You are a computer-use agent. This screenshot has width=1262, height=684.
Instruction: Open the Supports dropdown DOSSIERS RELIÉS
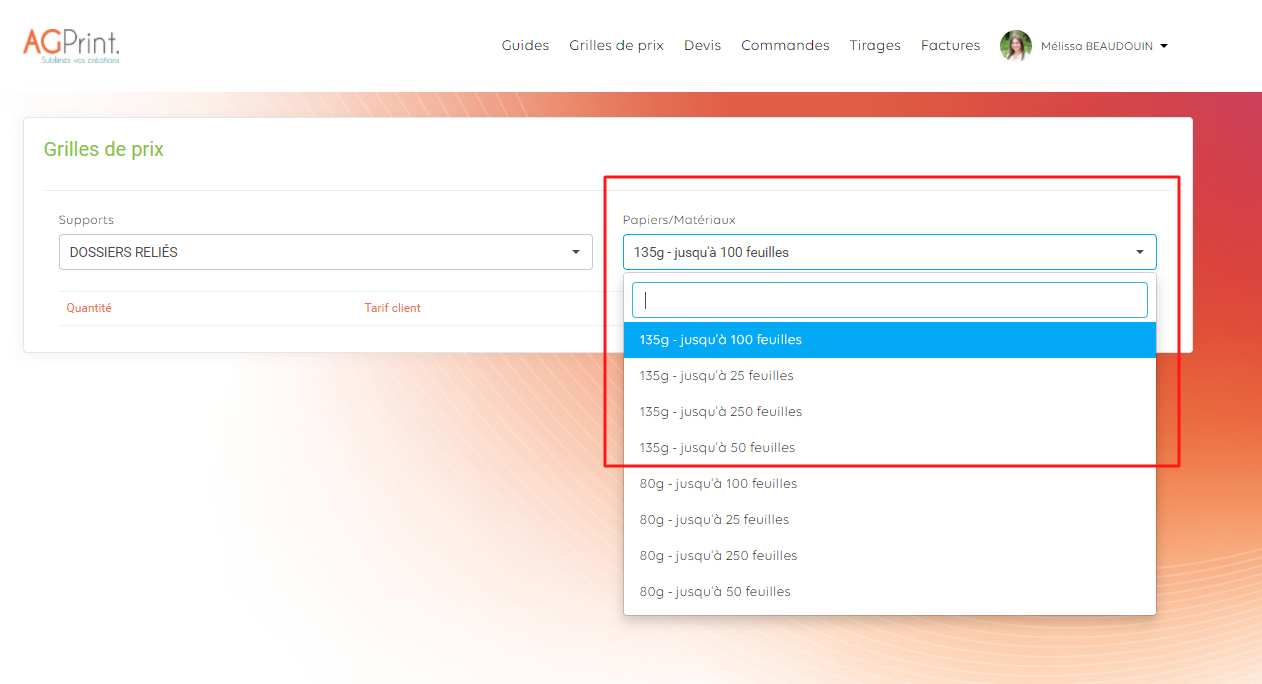[x=325, y=252]
